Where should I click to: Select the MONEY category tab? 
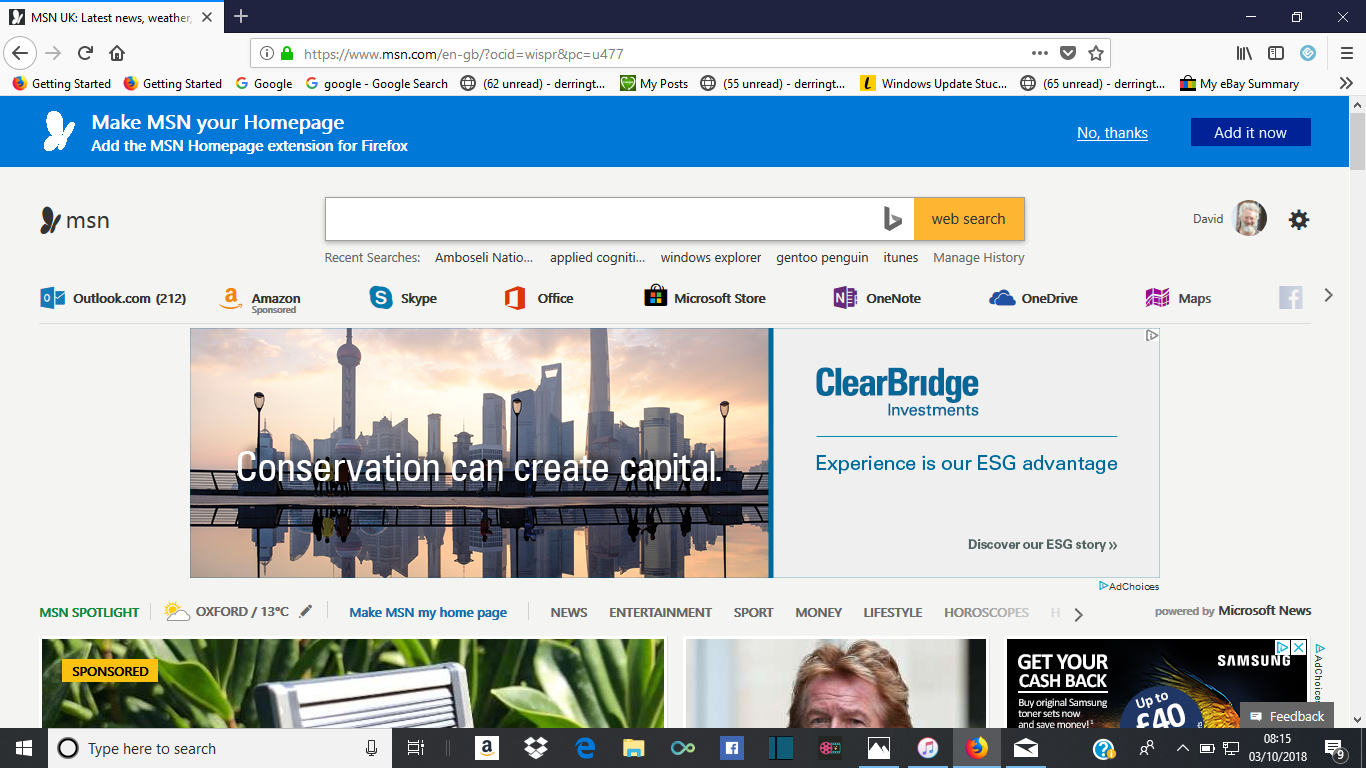pos(818,612)
